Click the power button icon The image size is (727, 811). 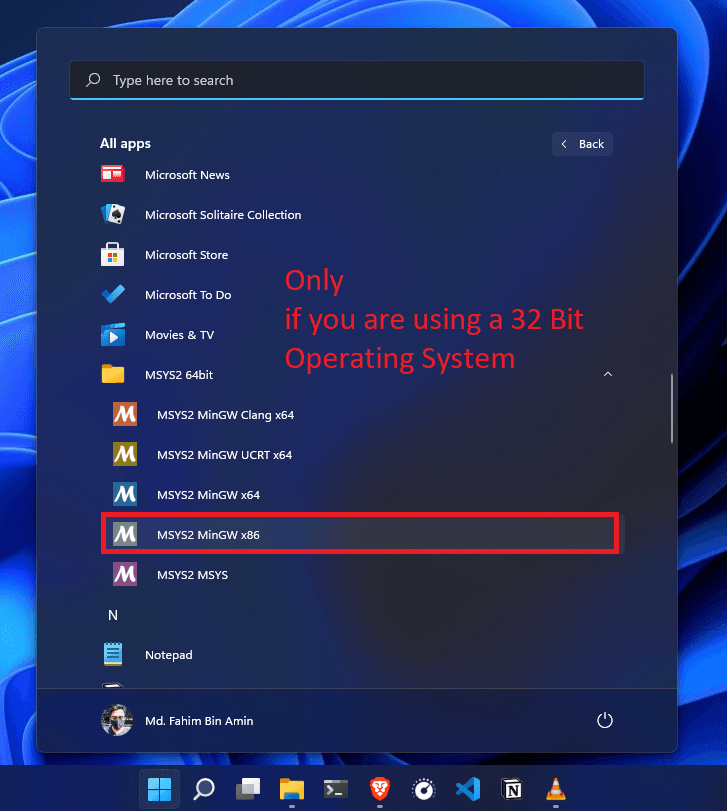(x=604, y=720)
